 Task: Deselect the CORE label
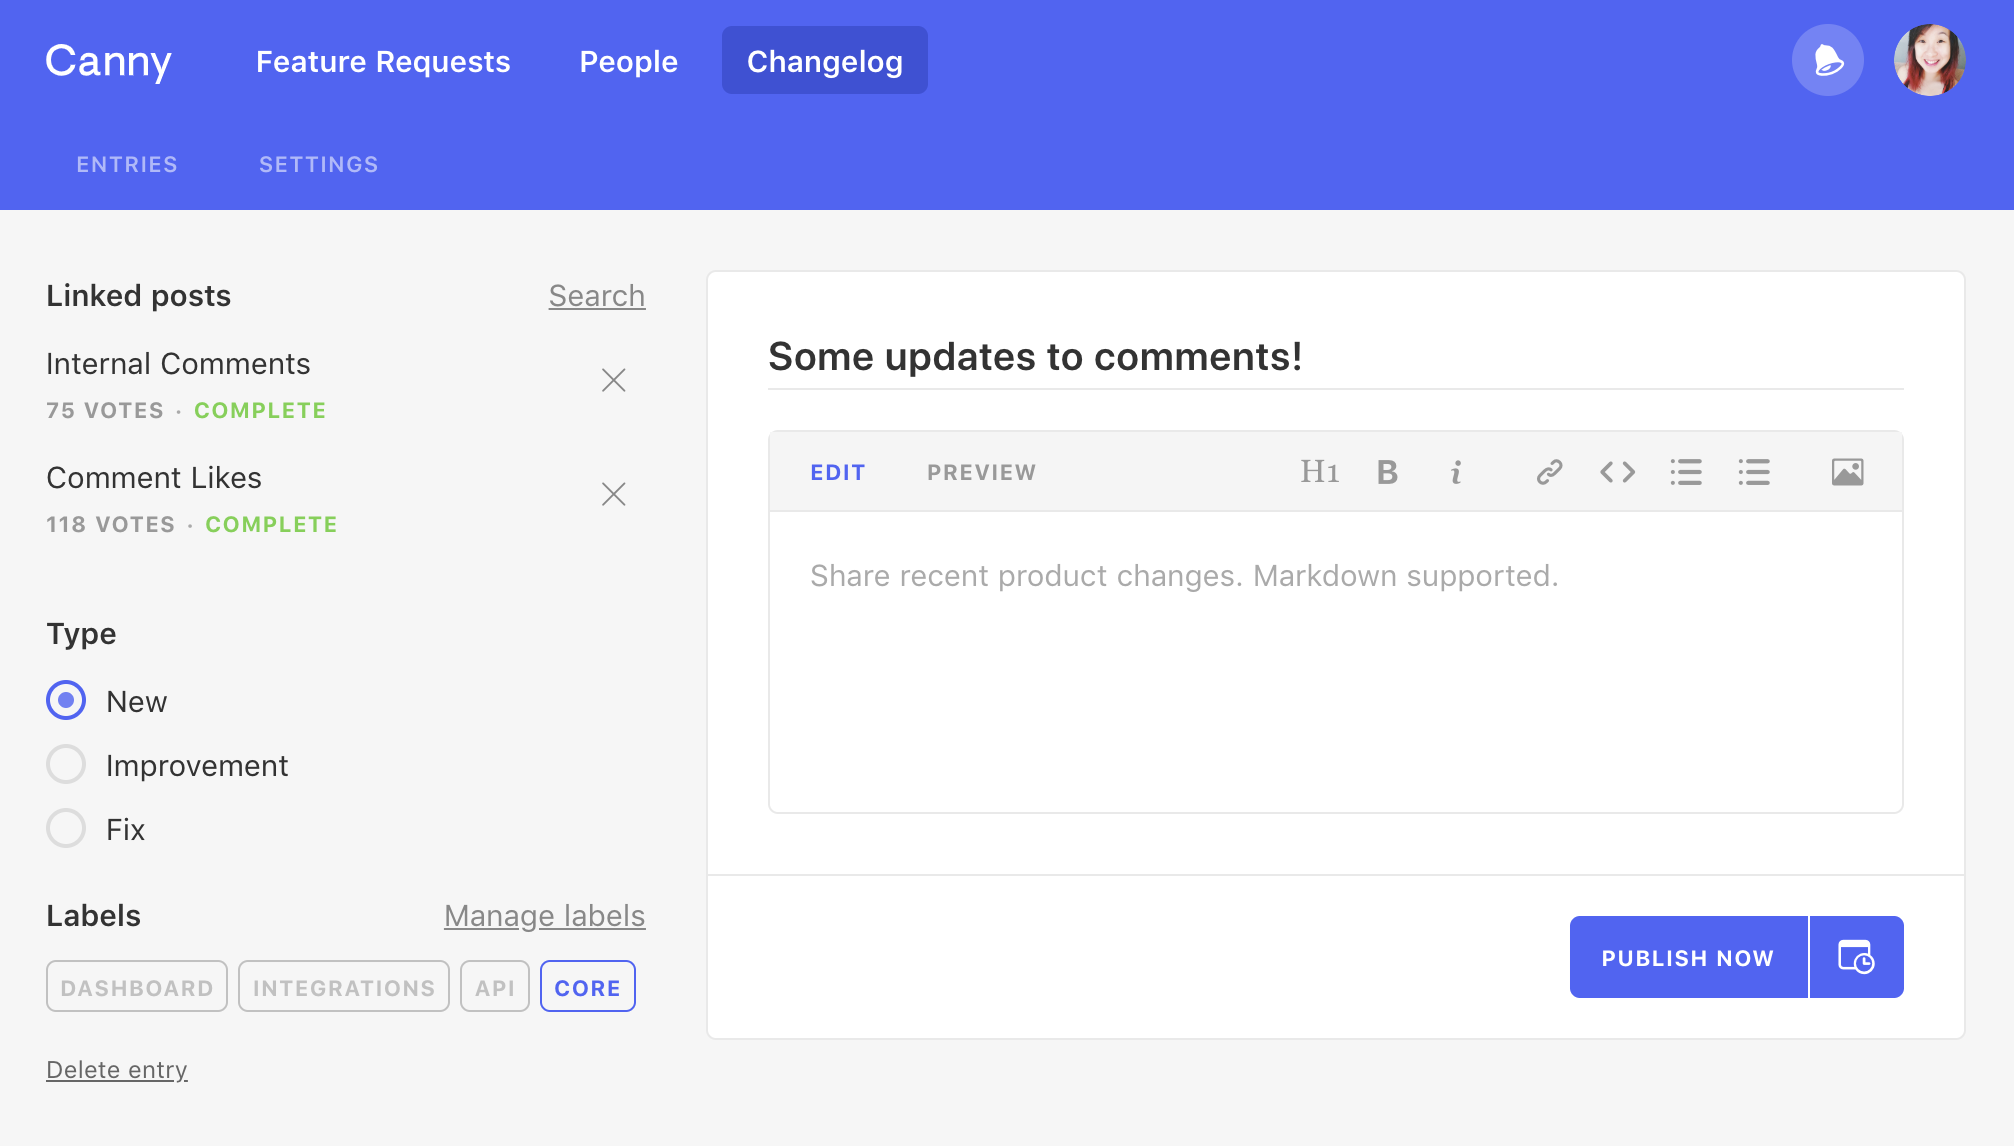click(x=588, y=987)
